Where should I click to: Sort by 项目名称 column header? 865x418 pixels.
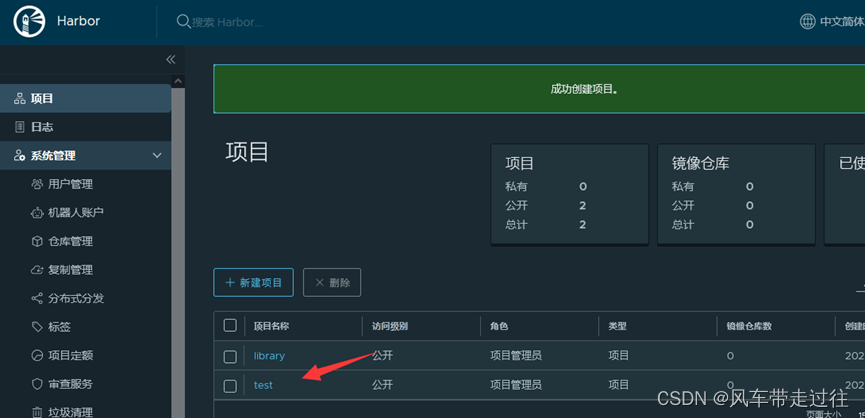pos(271,326)
